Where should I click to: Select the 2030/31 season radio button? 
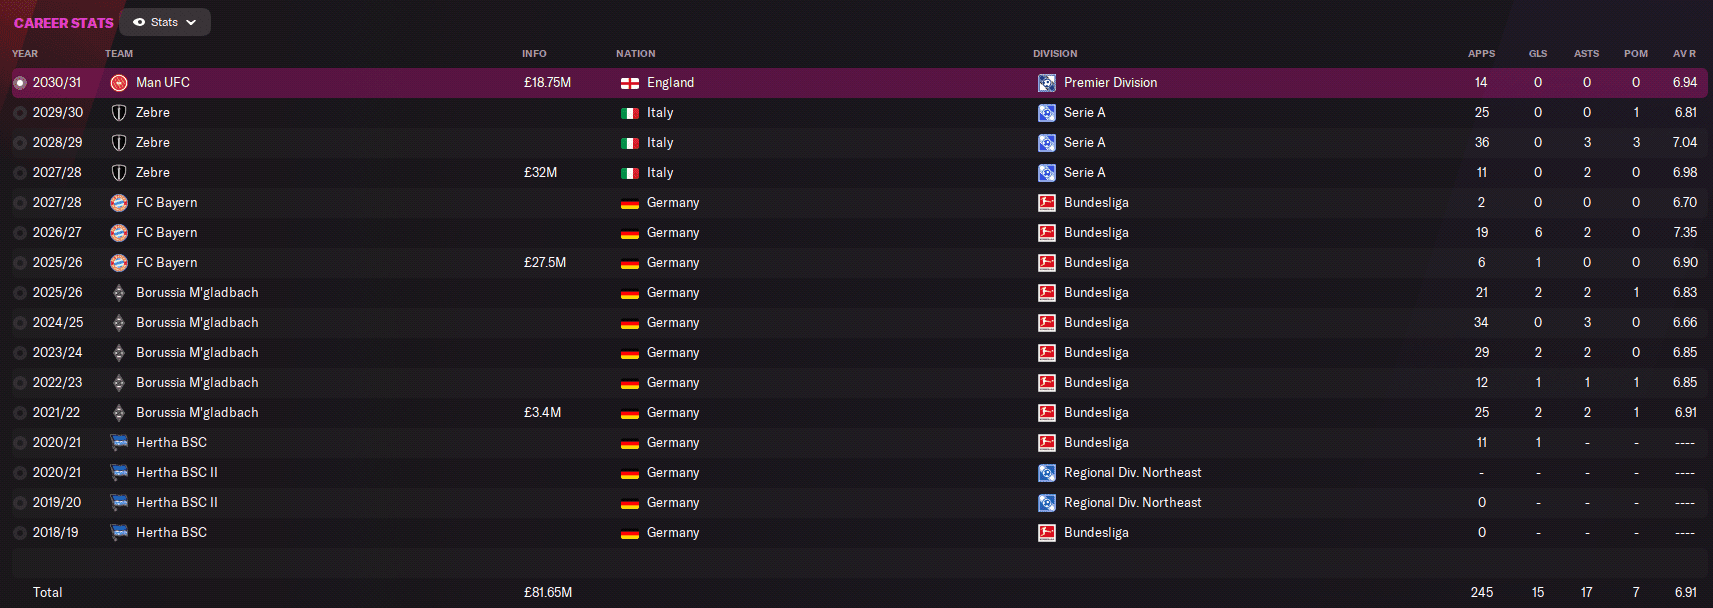pos(20,83)
